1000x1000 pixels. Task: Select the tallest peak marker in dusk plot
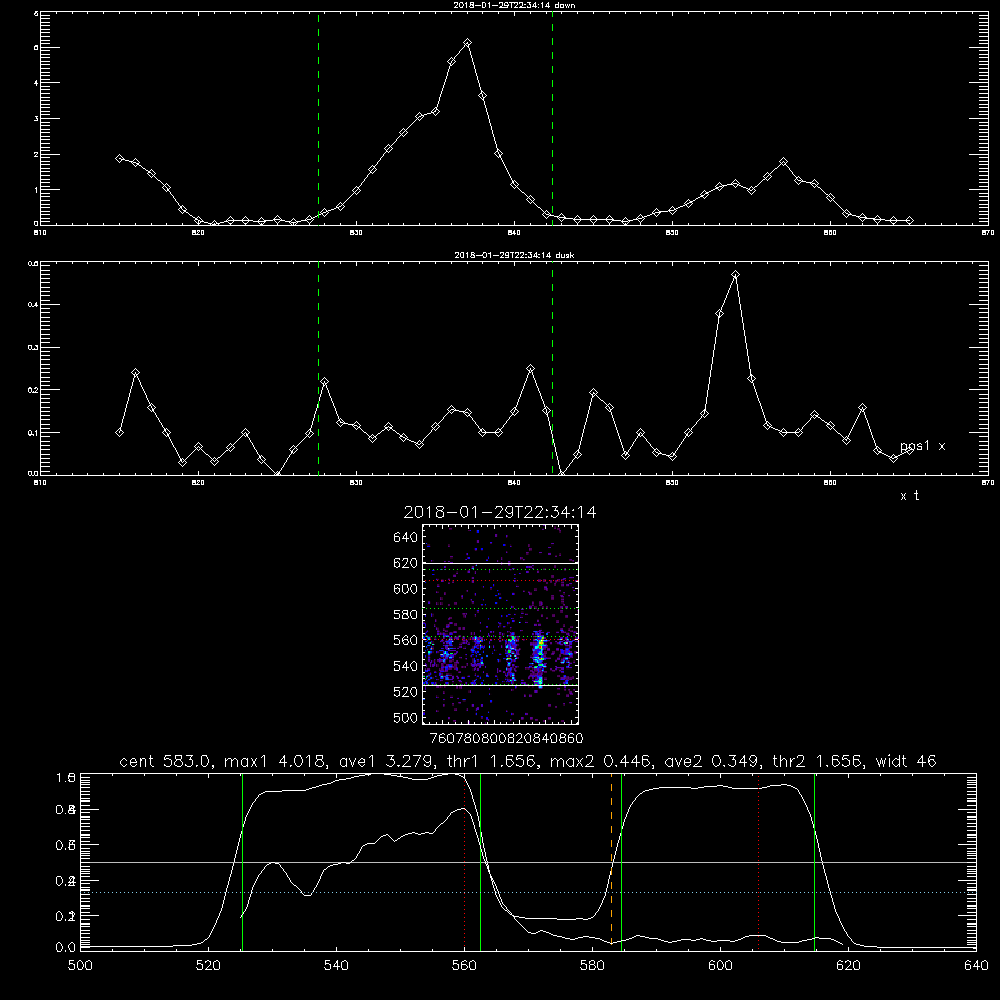(735, 275)
